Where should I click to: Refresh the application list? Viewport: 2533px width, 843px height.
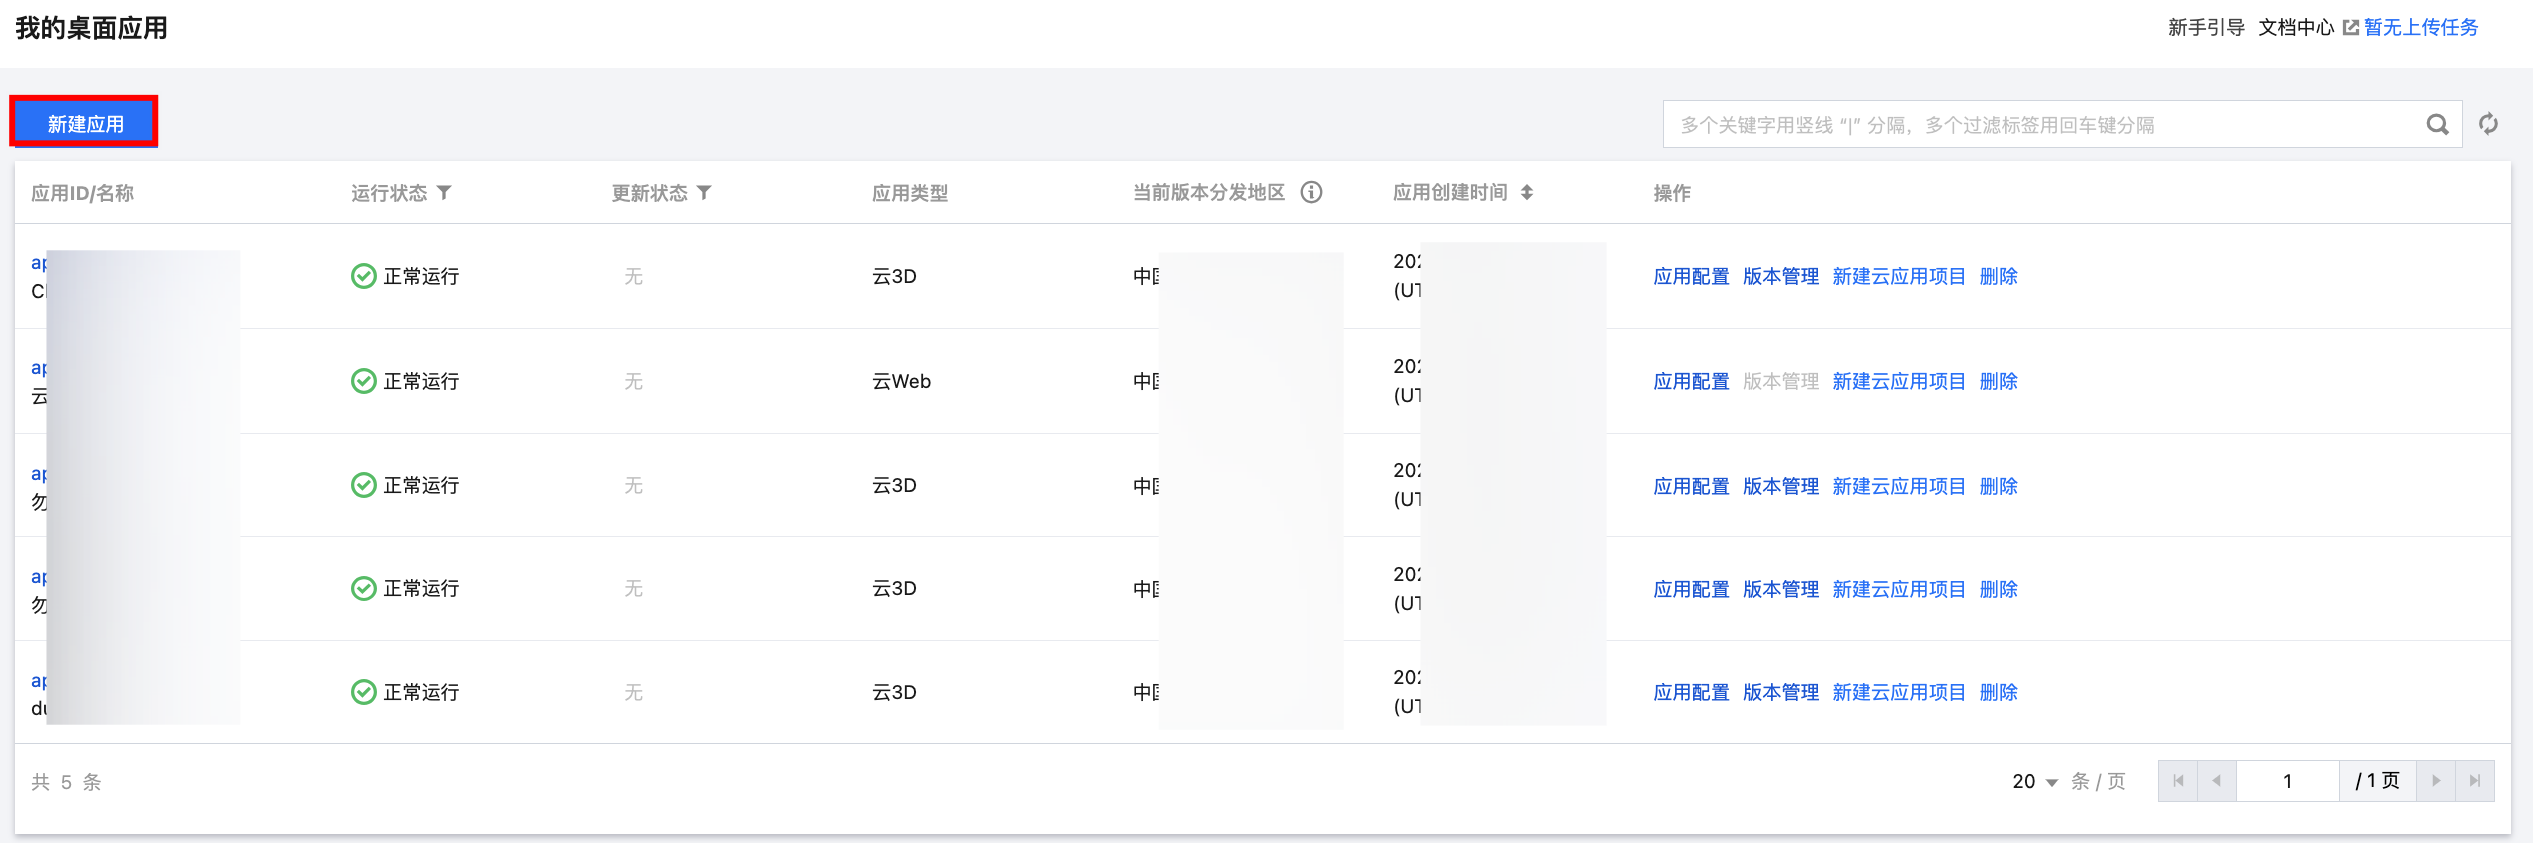click(2488, 124)
